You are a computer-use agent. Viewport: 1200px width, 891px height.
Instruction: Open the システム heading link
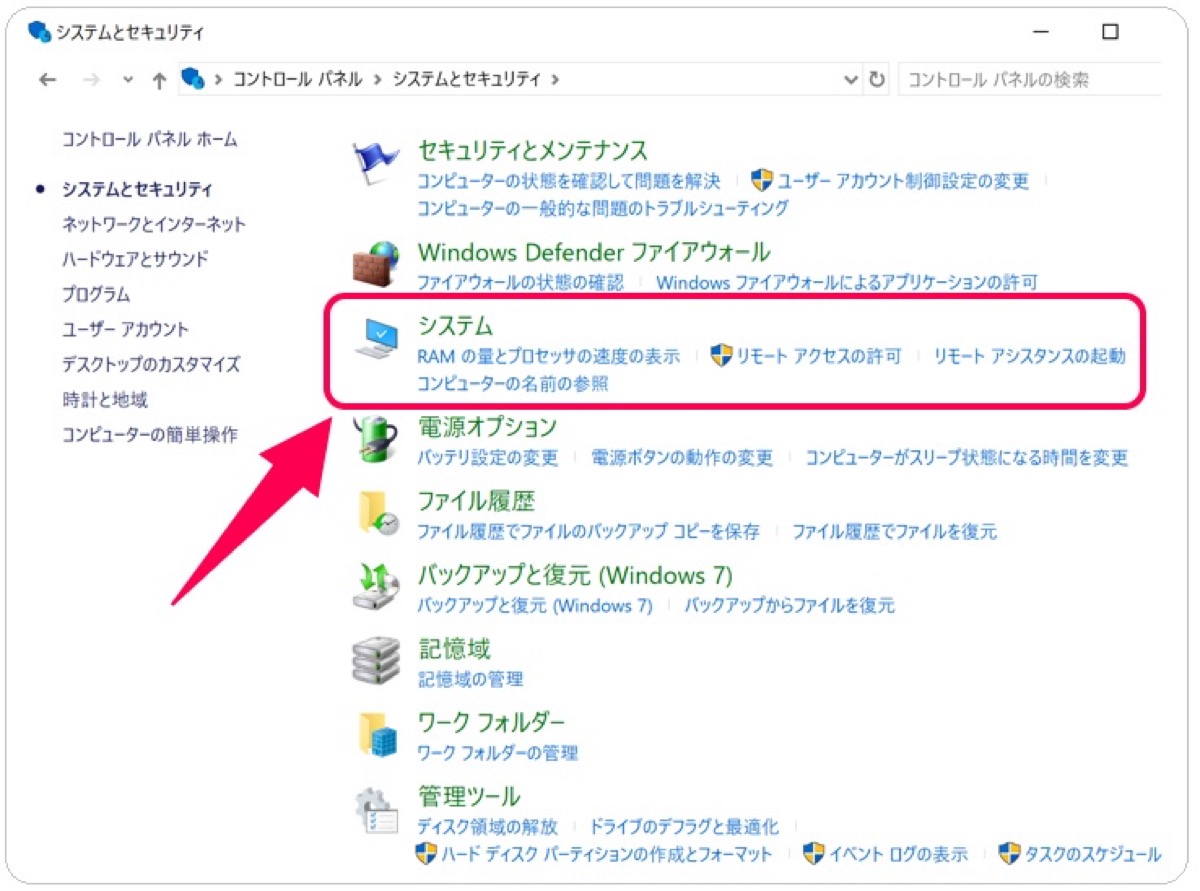[x=456, y=326]
